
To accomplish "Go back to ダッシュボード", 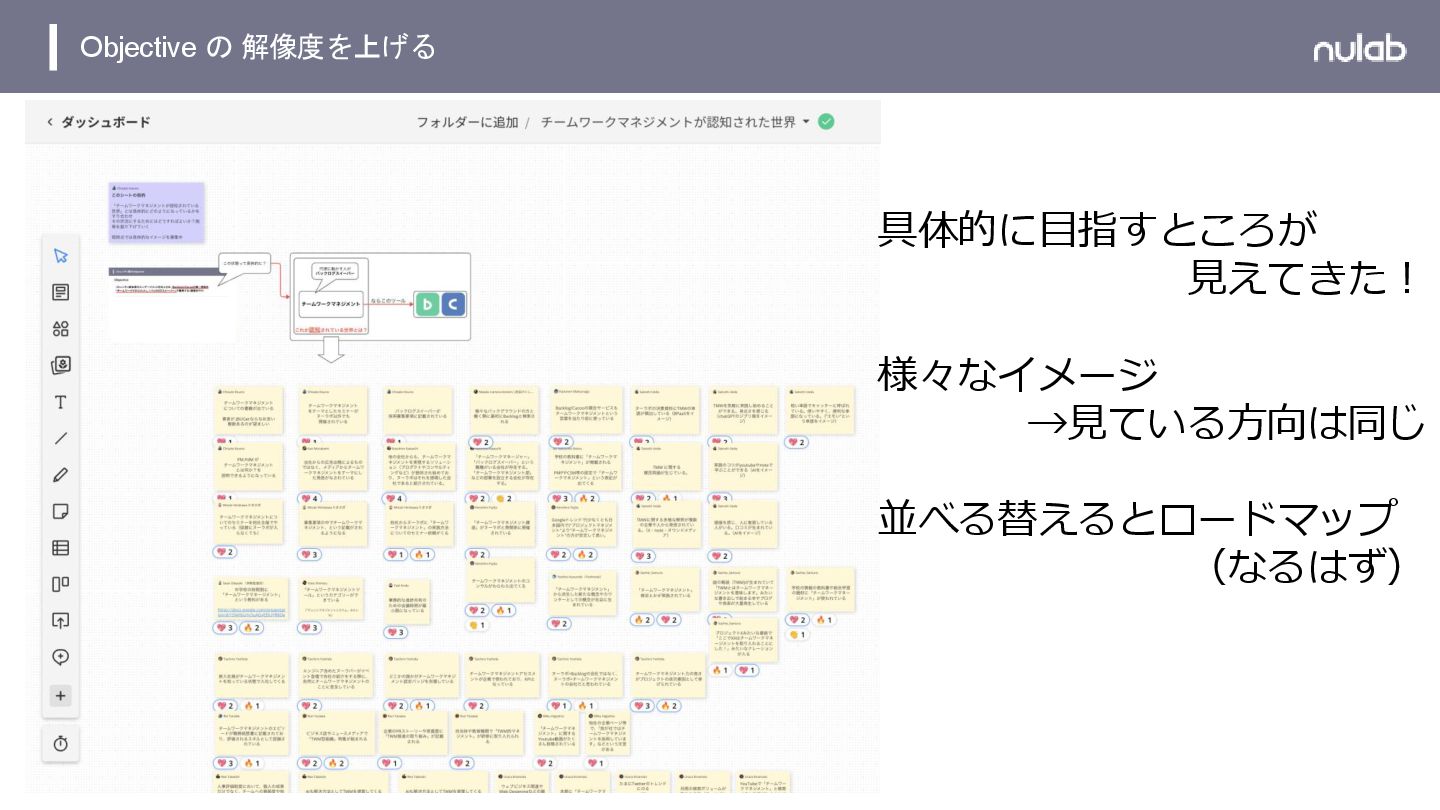I will point(98,122).
